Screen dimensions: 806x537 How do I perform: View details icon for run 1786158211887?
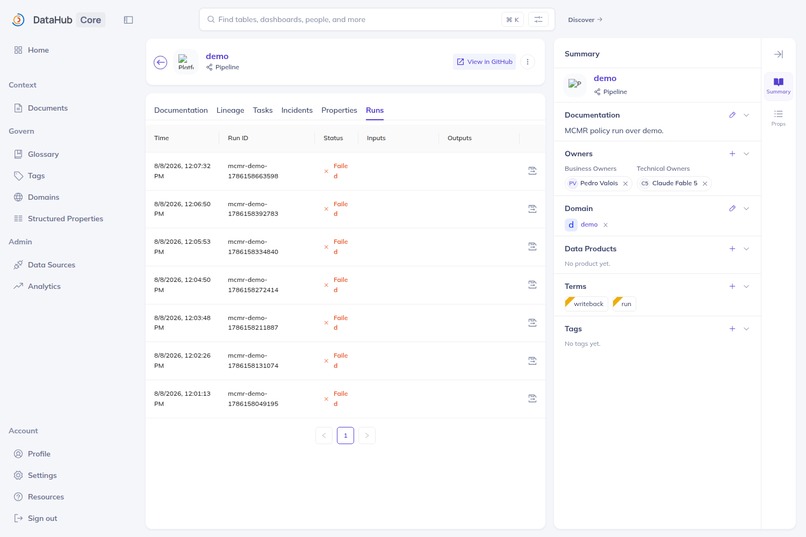pyautogui.click(x=532, y=322)
